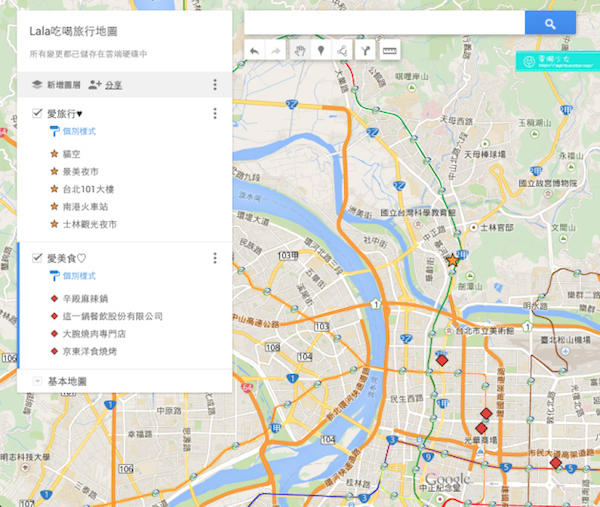
Task: Select the ruler measure distance tool
Action: click(x=388, y=49)
